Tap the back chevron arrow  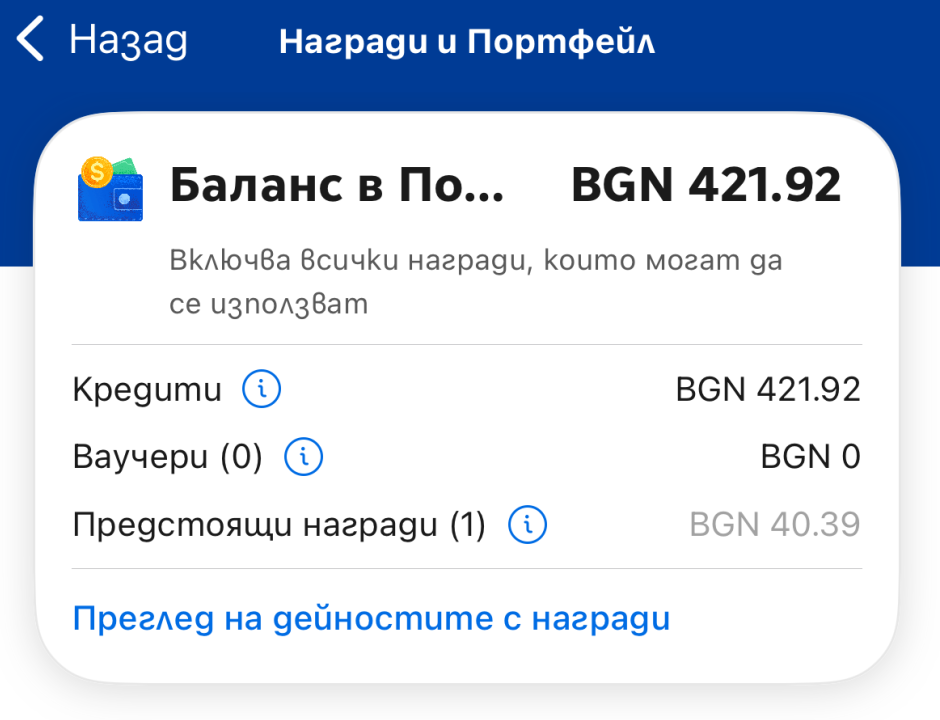(31, 42)
